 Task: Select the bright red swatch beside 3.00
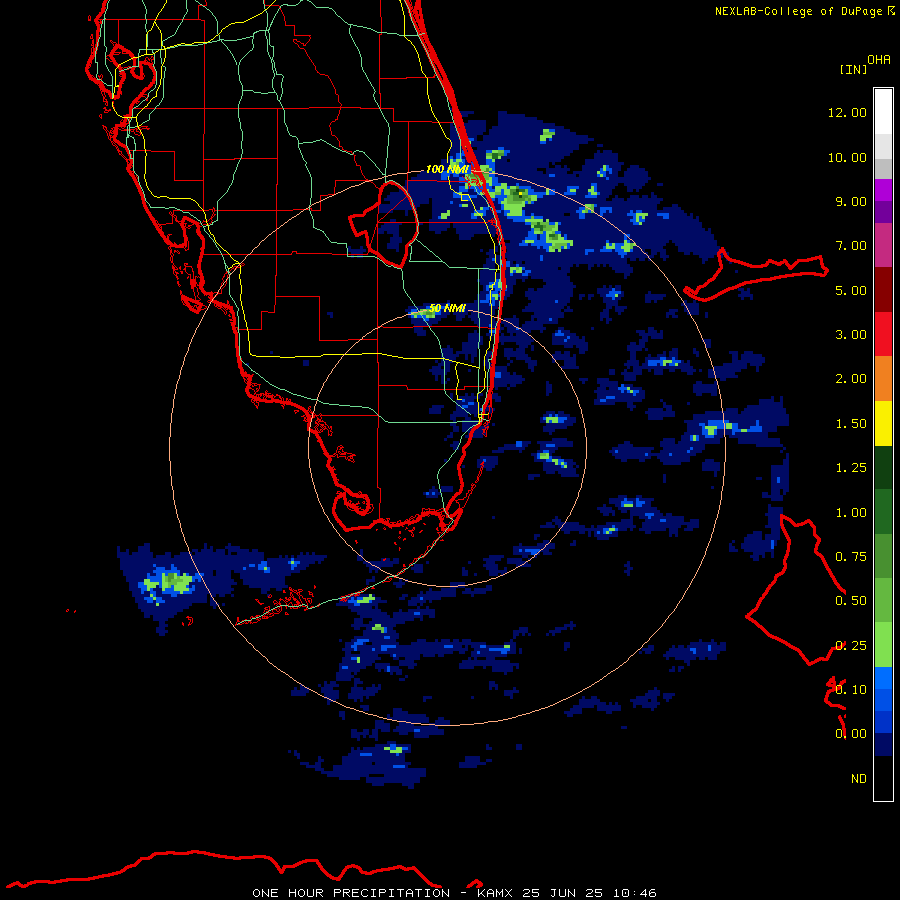(883, 334)
